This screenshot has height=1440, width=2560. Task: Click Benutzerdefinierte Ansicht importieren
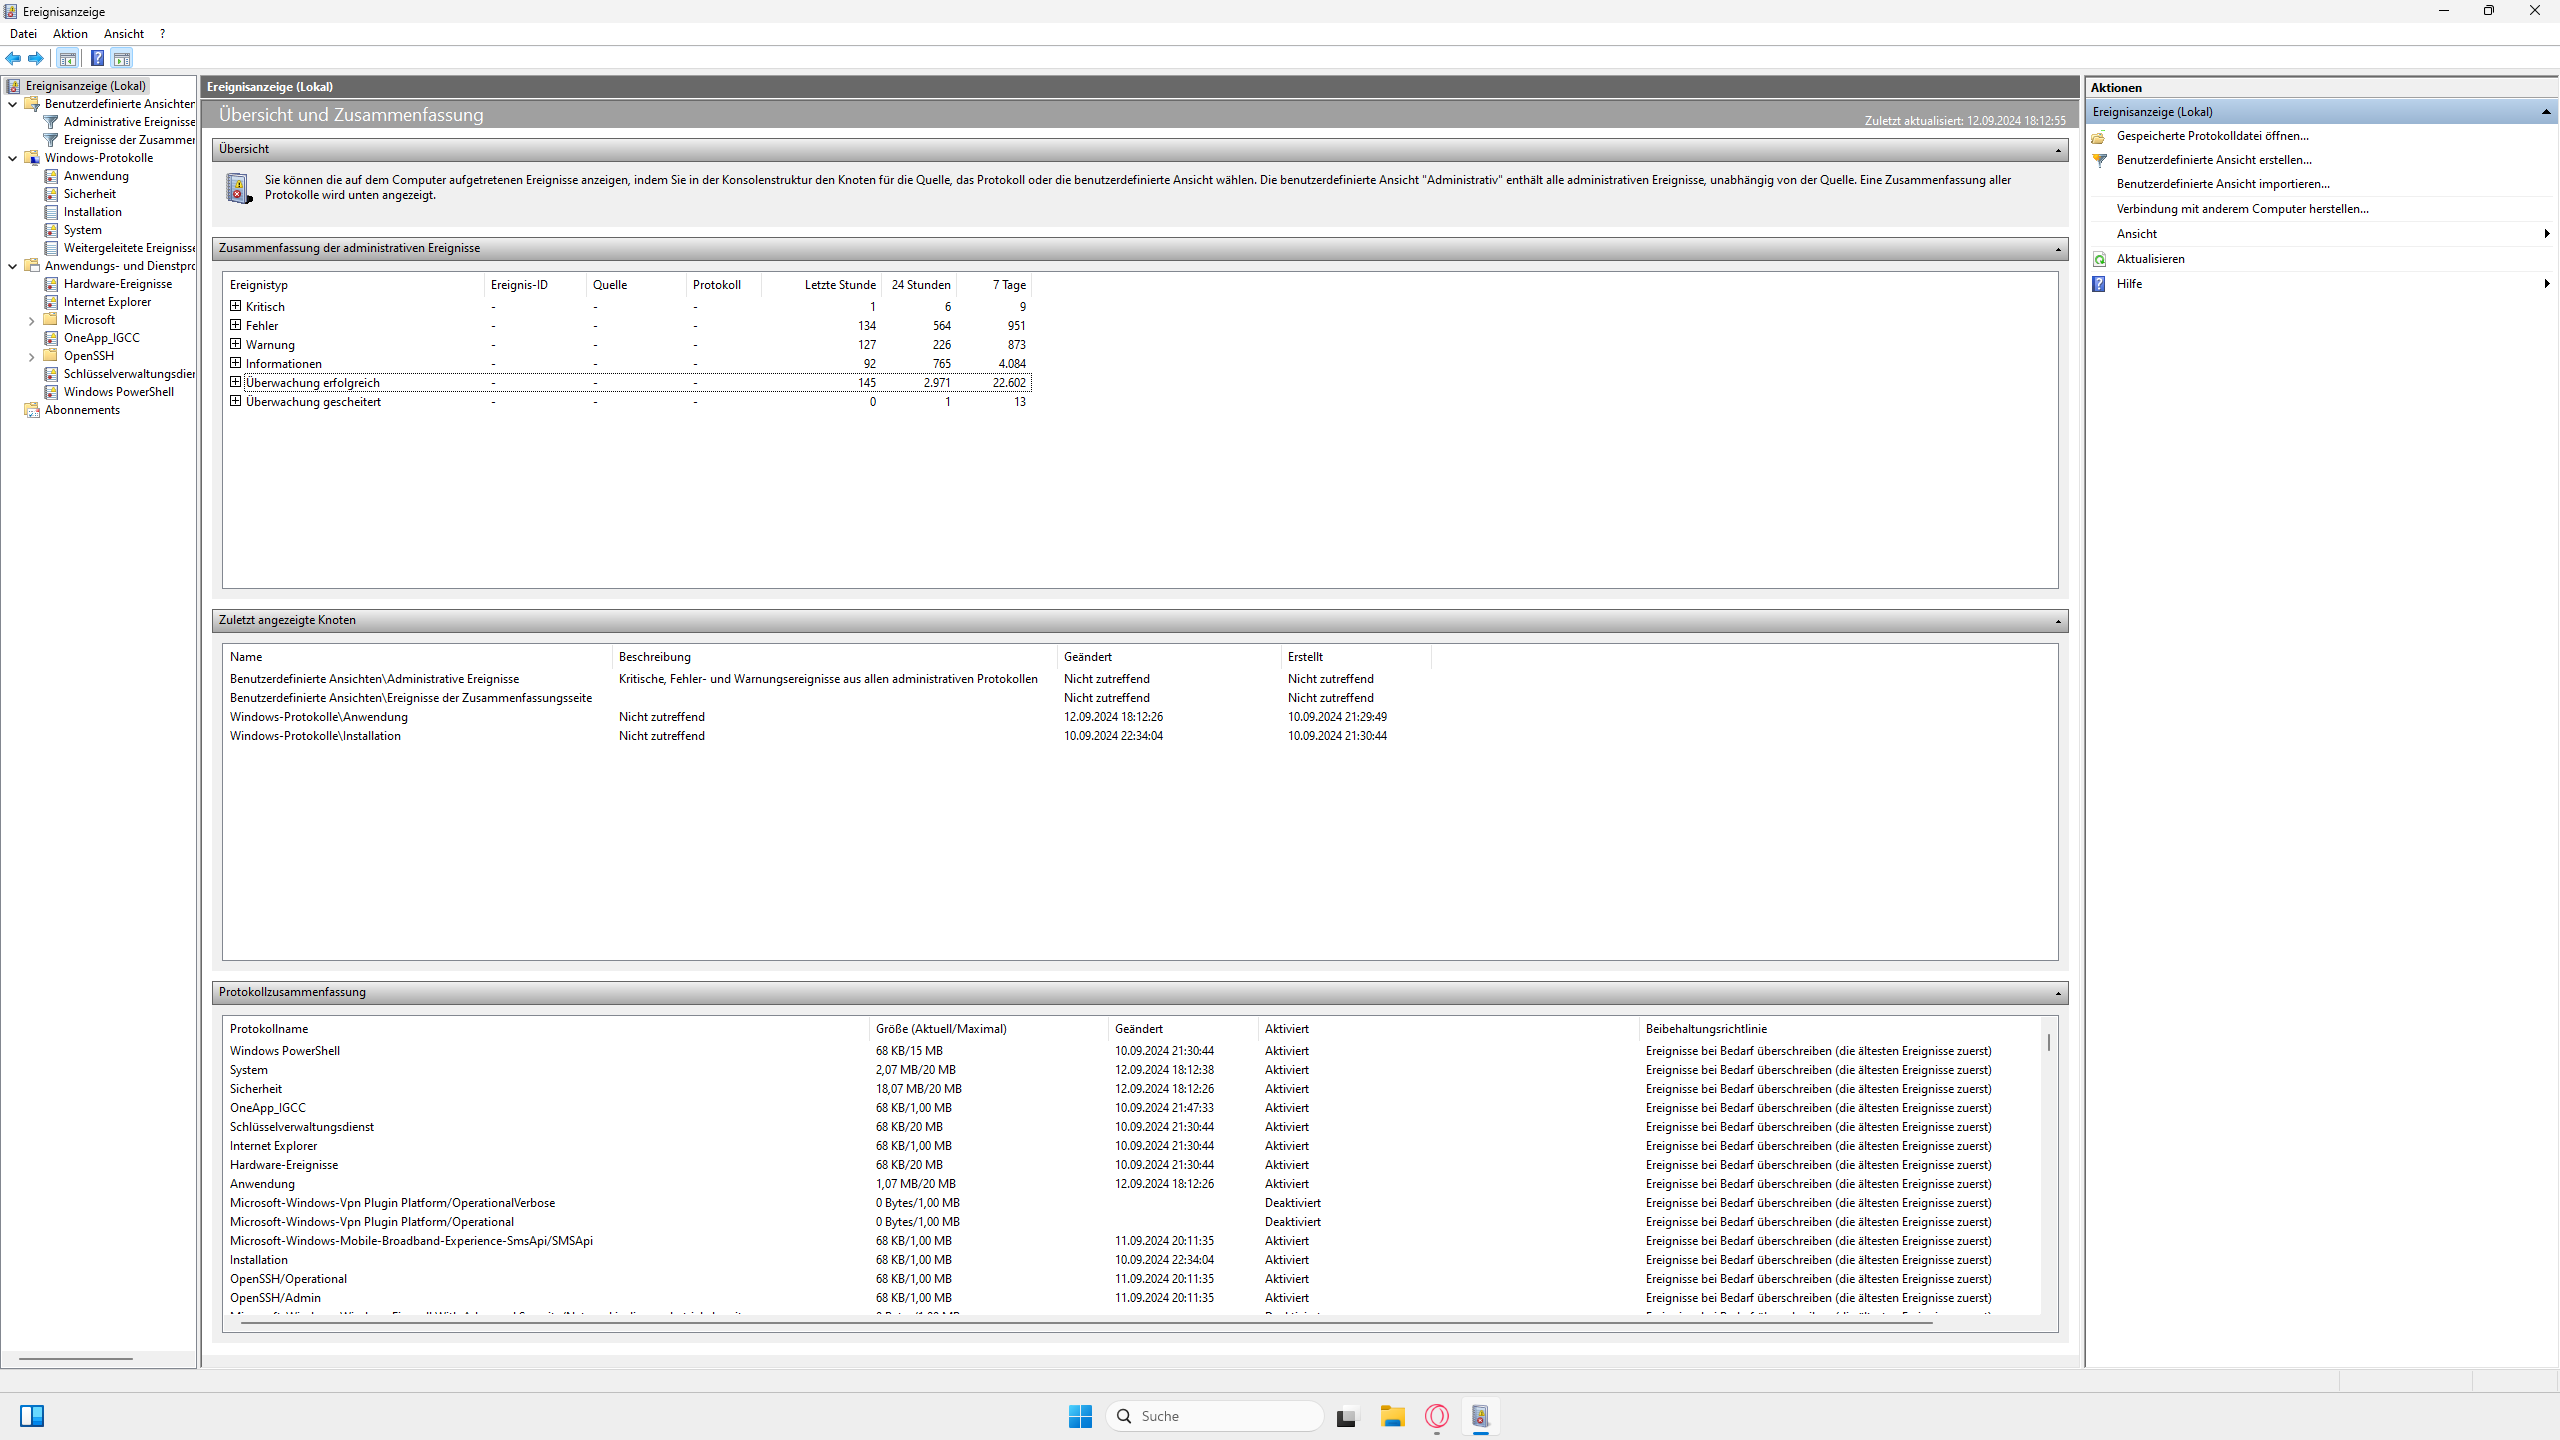tap(2223, 184)
